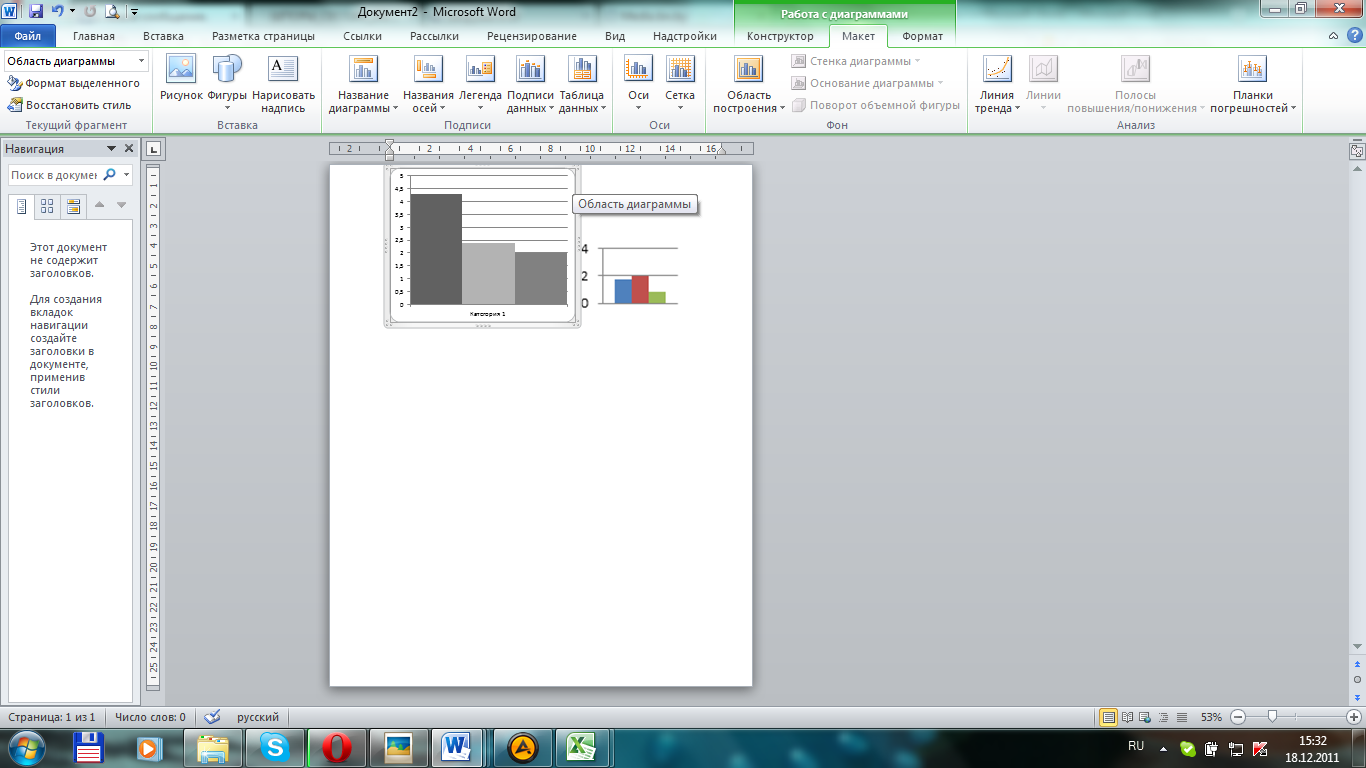Click the Нарисовать надпись text box icon
Image resolution: width=1366 pixels, height=768 pixels.
[283, 84]
